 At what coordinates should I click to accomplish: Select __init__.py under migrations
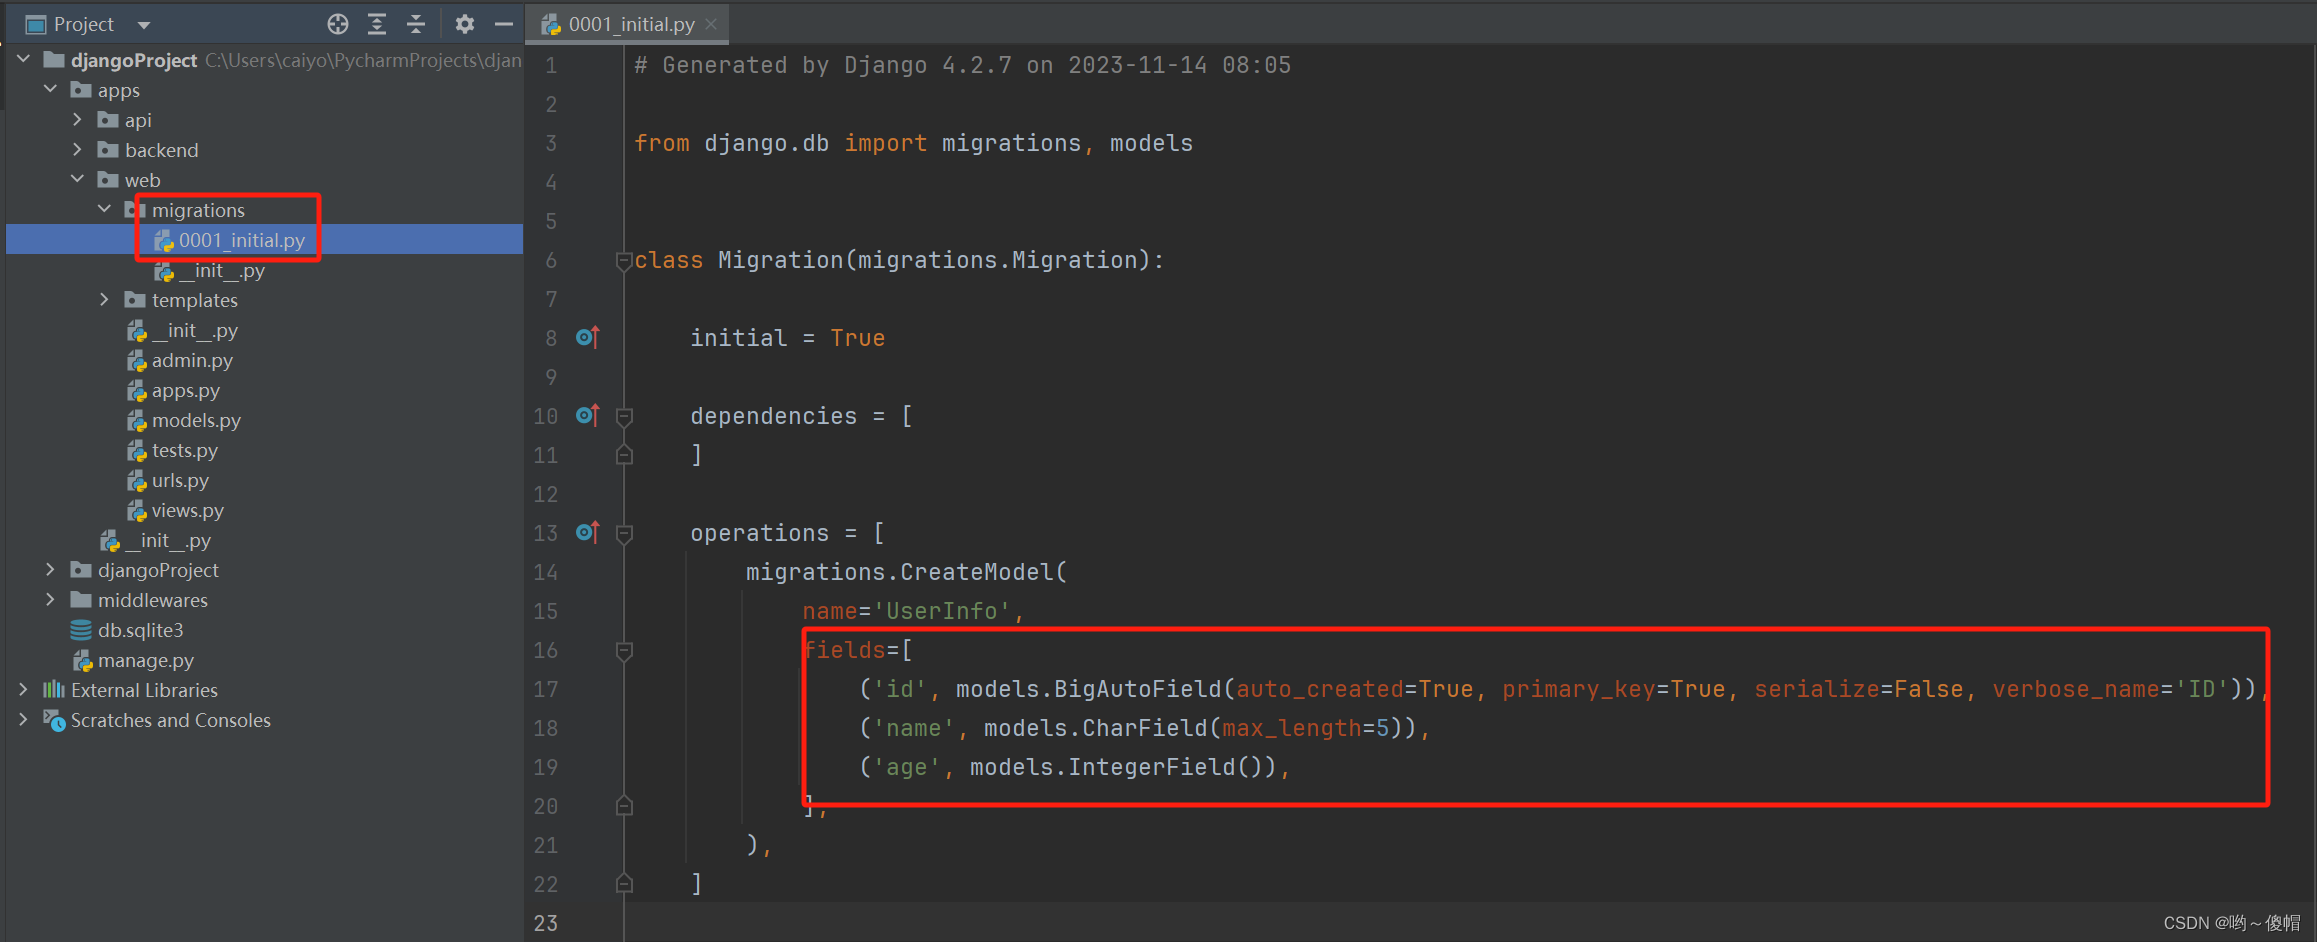222,270
